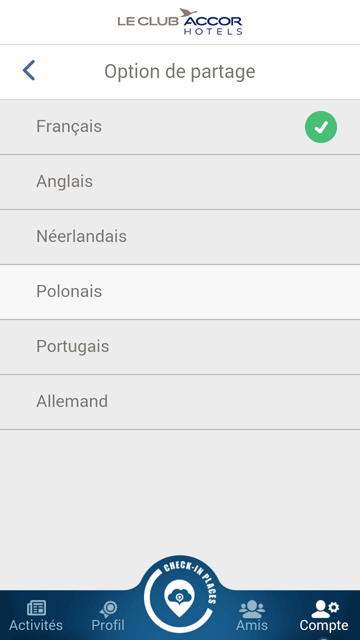
Task: Tap the Option de partage title
Action: point(180,71)
